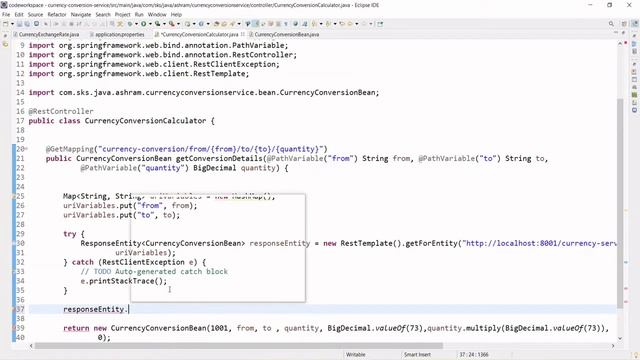Viewport: 640px width, 360px height.
Task: Expand the Debug dropdown arrow
Action: [136, 24]
